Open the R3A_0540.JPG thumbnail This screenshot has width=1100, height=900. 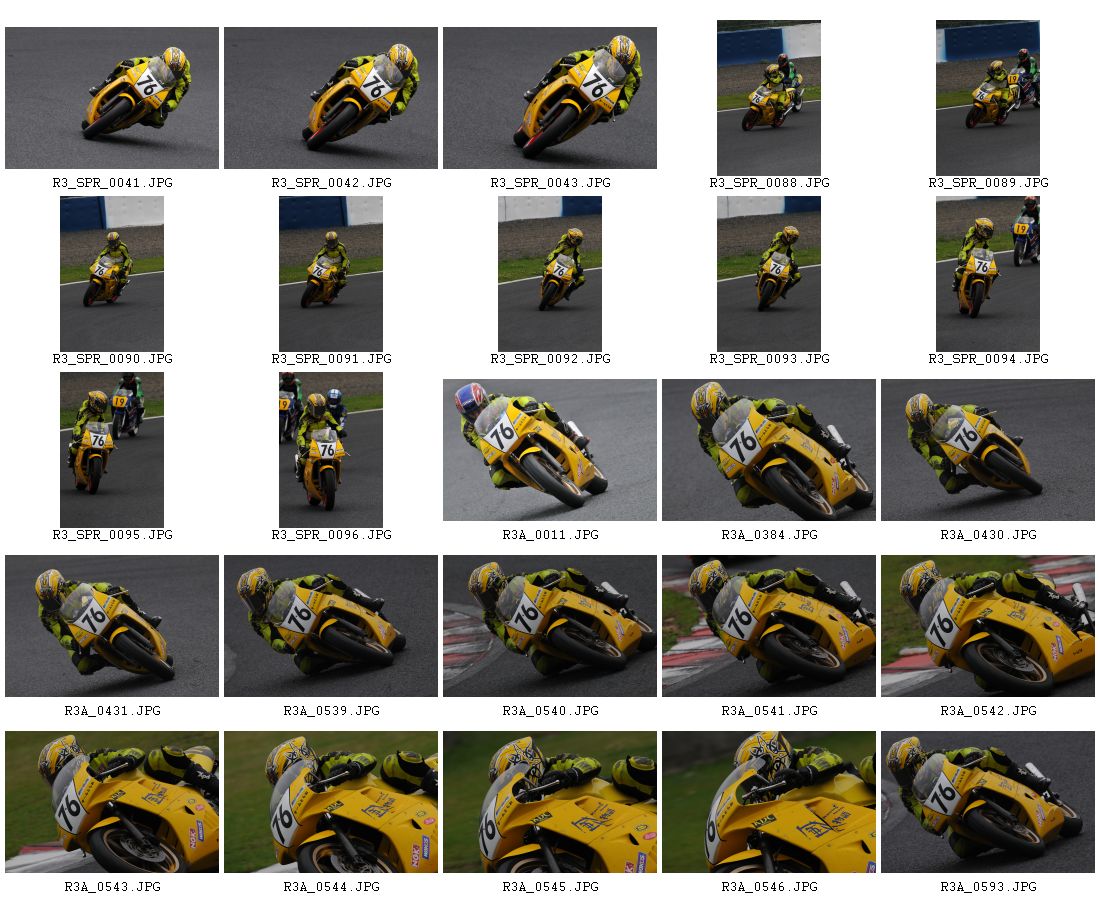[550, 626]
